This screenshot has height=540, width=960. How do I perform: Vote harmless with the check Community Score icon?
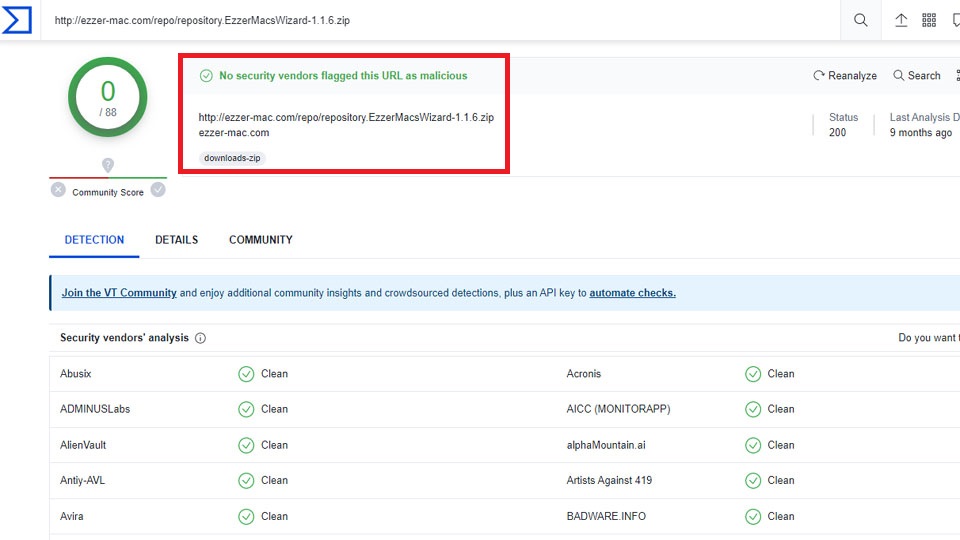pyautogui.click(x=158, y=190)
